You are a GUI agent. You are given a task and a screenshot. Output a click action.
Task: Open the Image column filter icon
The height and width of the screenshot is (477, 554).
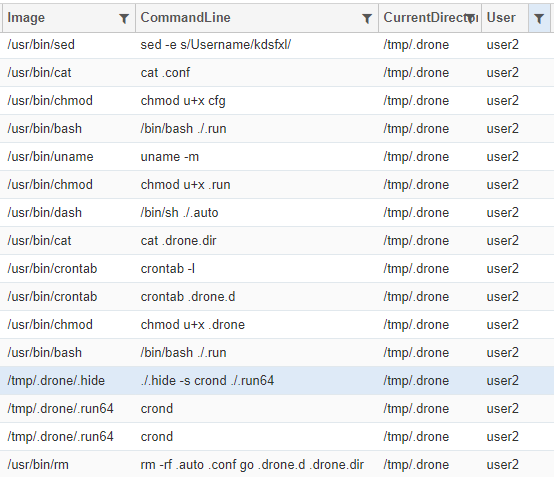point(124,18)
